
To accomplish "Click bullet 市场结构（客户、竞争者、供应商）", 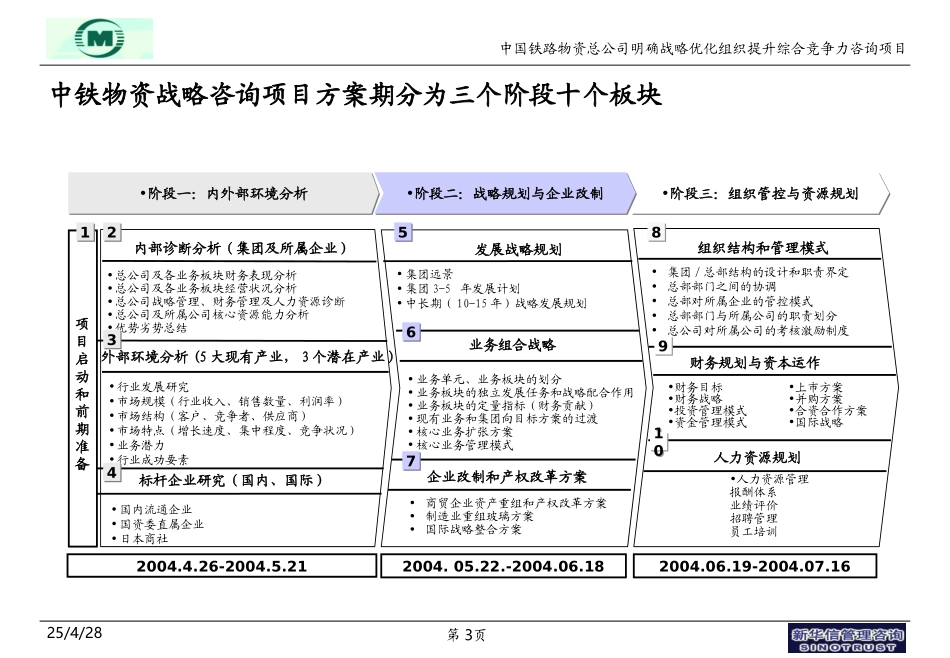I will (x=210, y=416).
